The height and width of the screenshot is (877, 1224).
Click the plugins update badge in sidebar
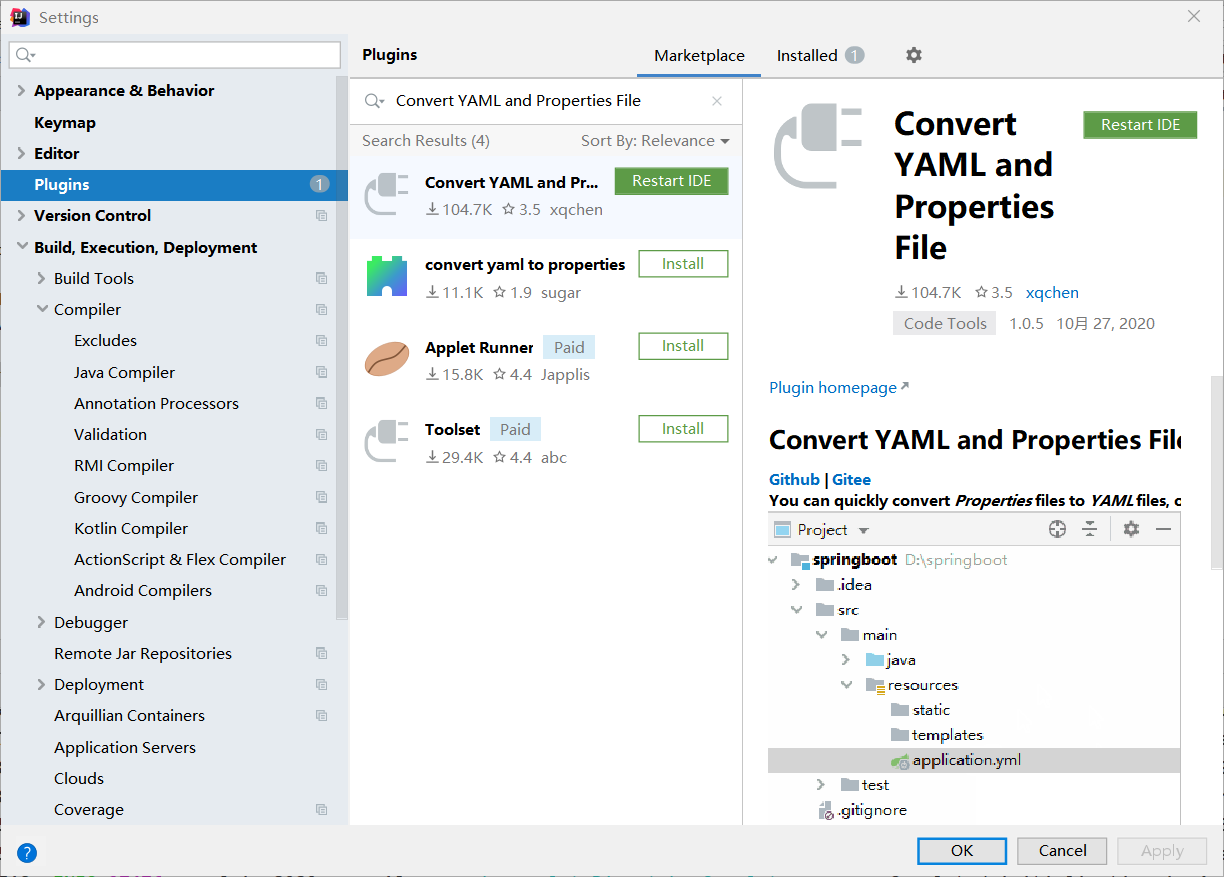click(x=319, y=184)
